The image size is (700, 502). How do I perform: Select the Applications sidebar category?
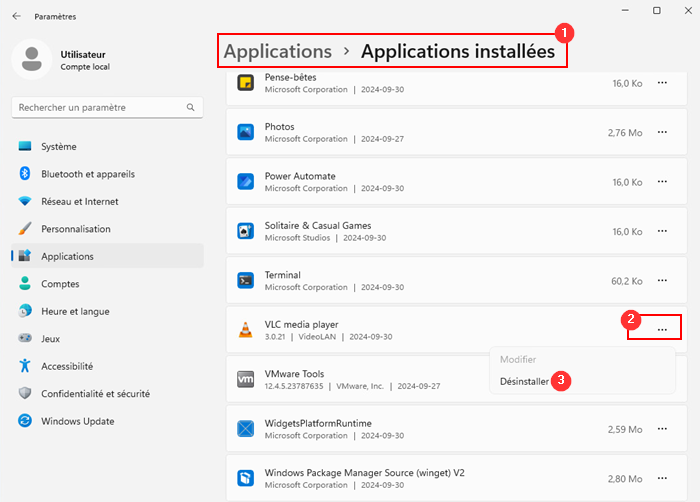[x=107, y=256]
